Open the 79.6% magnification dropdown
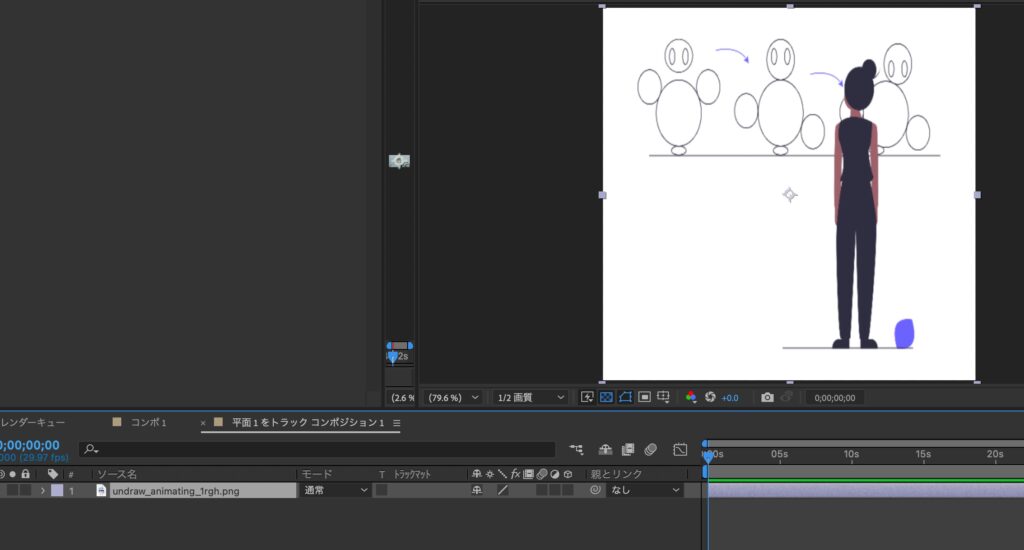Viewport: 1024px width, 550px height. [x=454, y=397]
